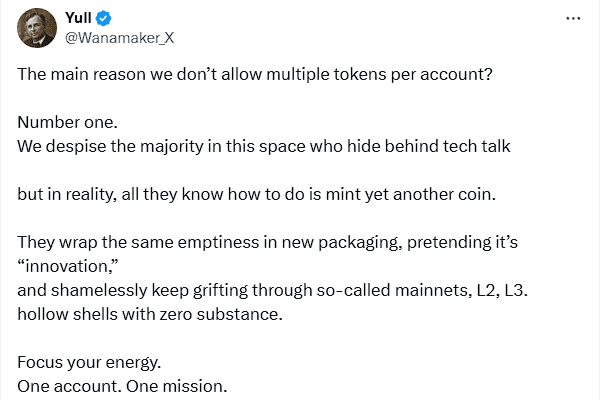Click the "They wrap the same emptiness" line

point(267,243)
